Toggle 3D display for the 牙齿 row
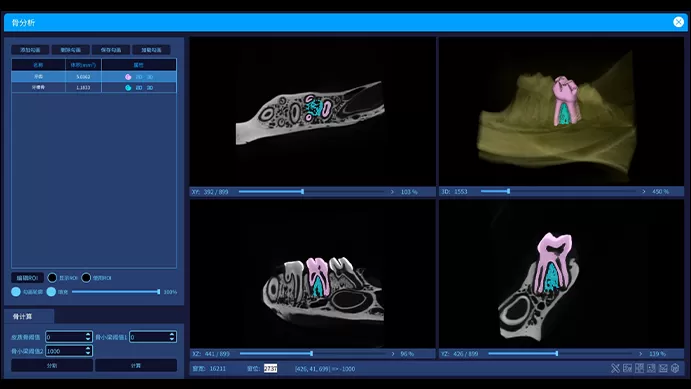Screen dimensions: 691x389 (150, 77)
